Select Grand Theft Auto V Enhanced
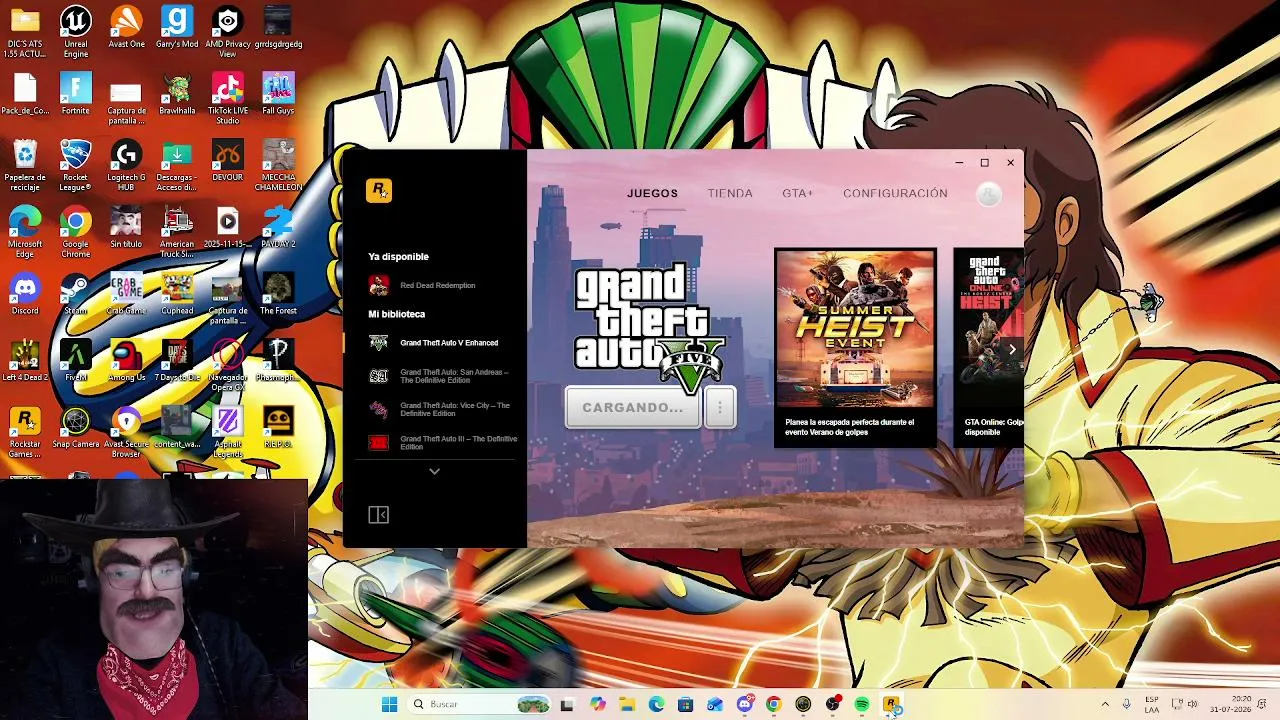1280x720 pixels. (435, 343)
